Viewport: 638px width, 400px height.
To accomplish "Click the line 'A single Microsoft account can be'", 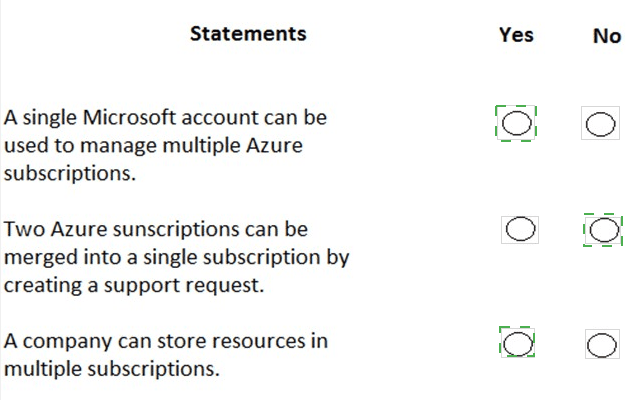I will pyautogui.click(x=165, y=118).
